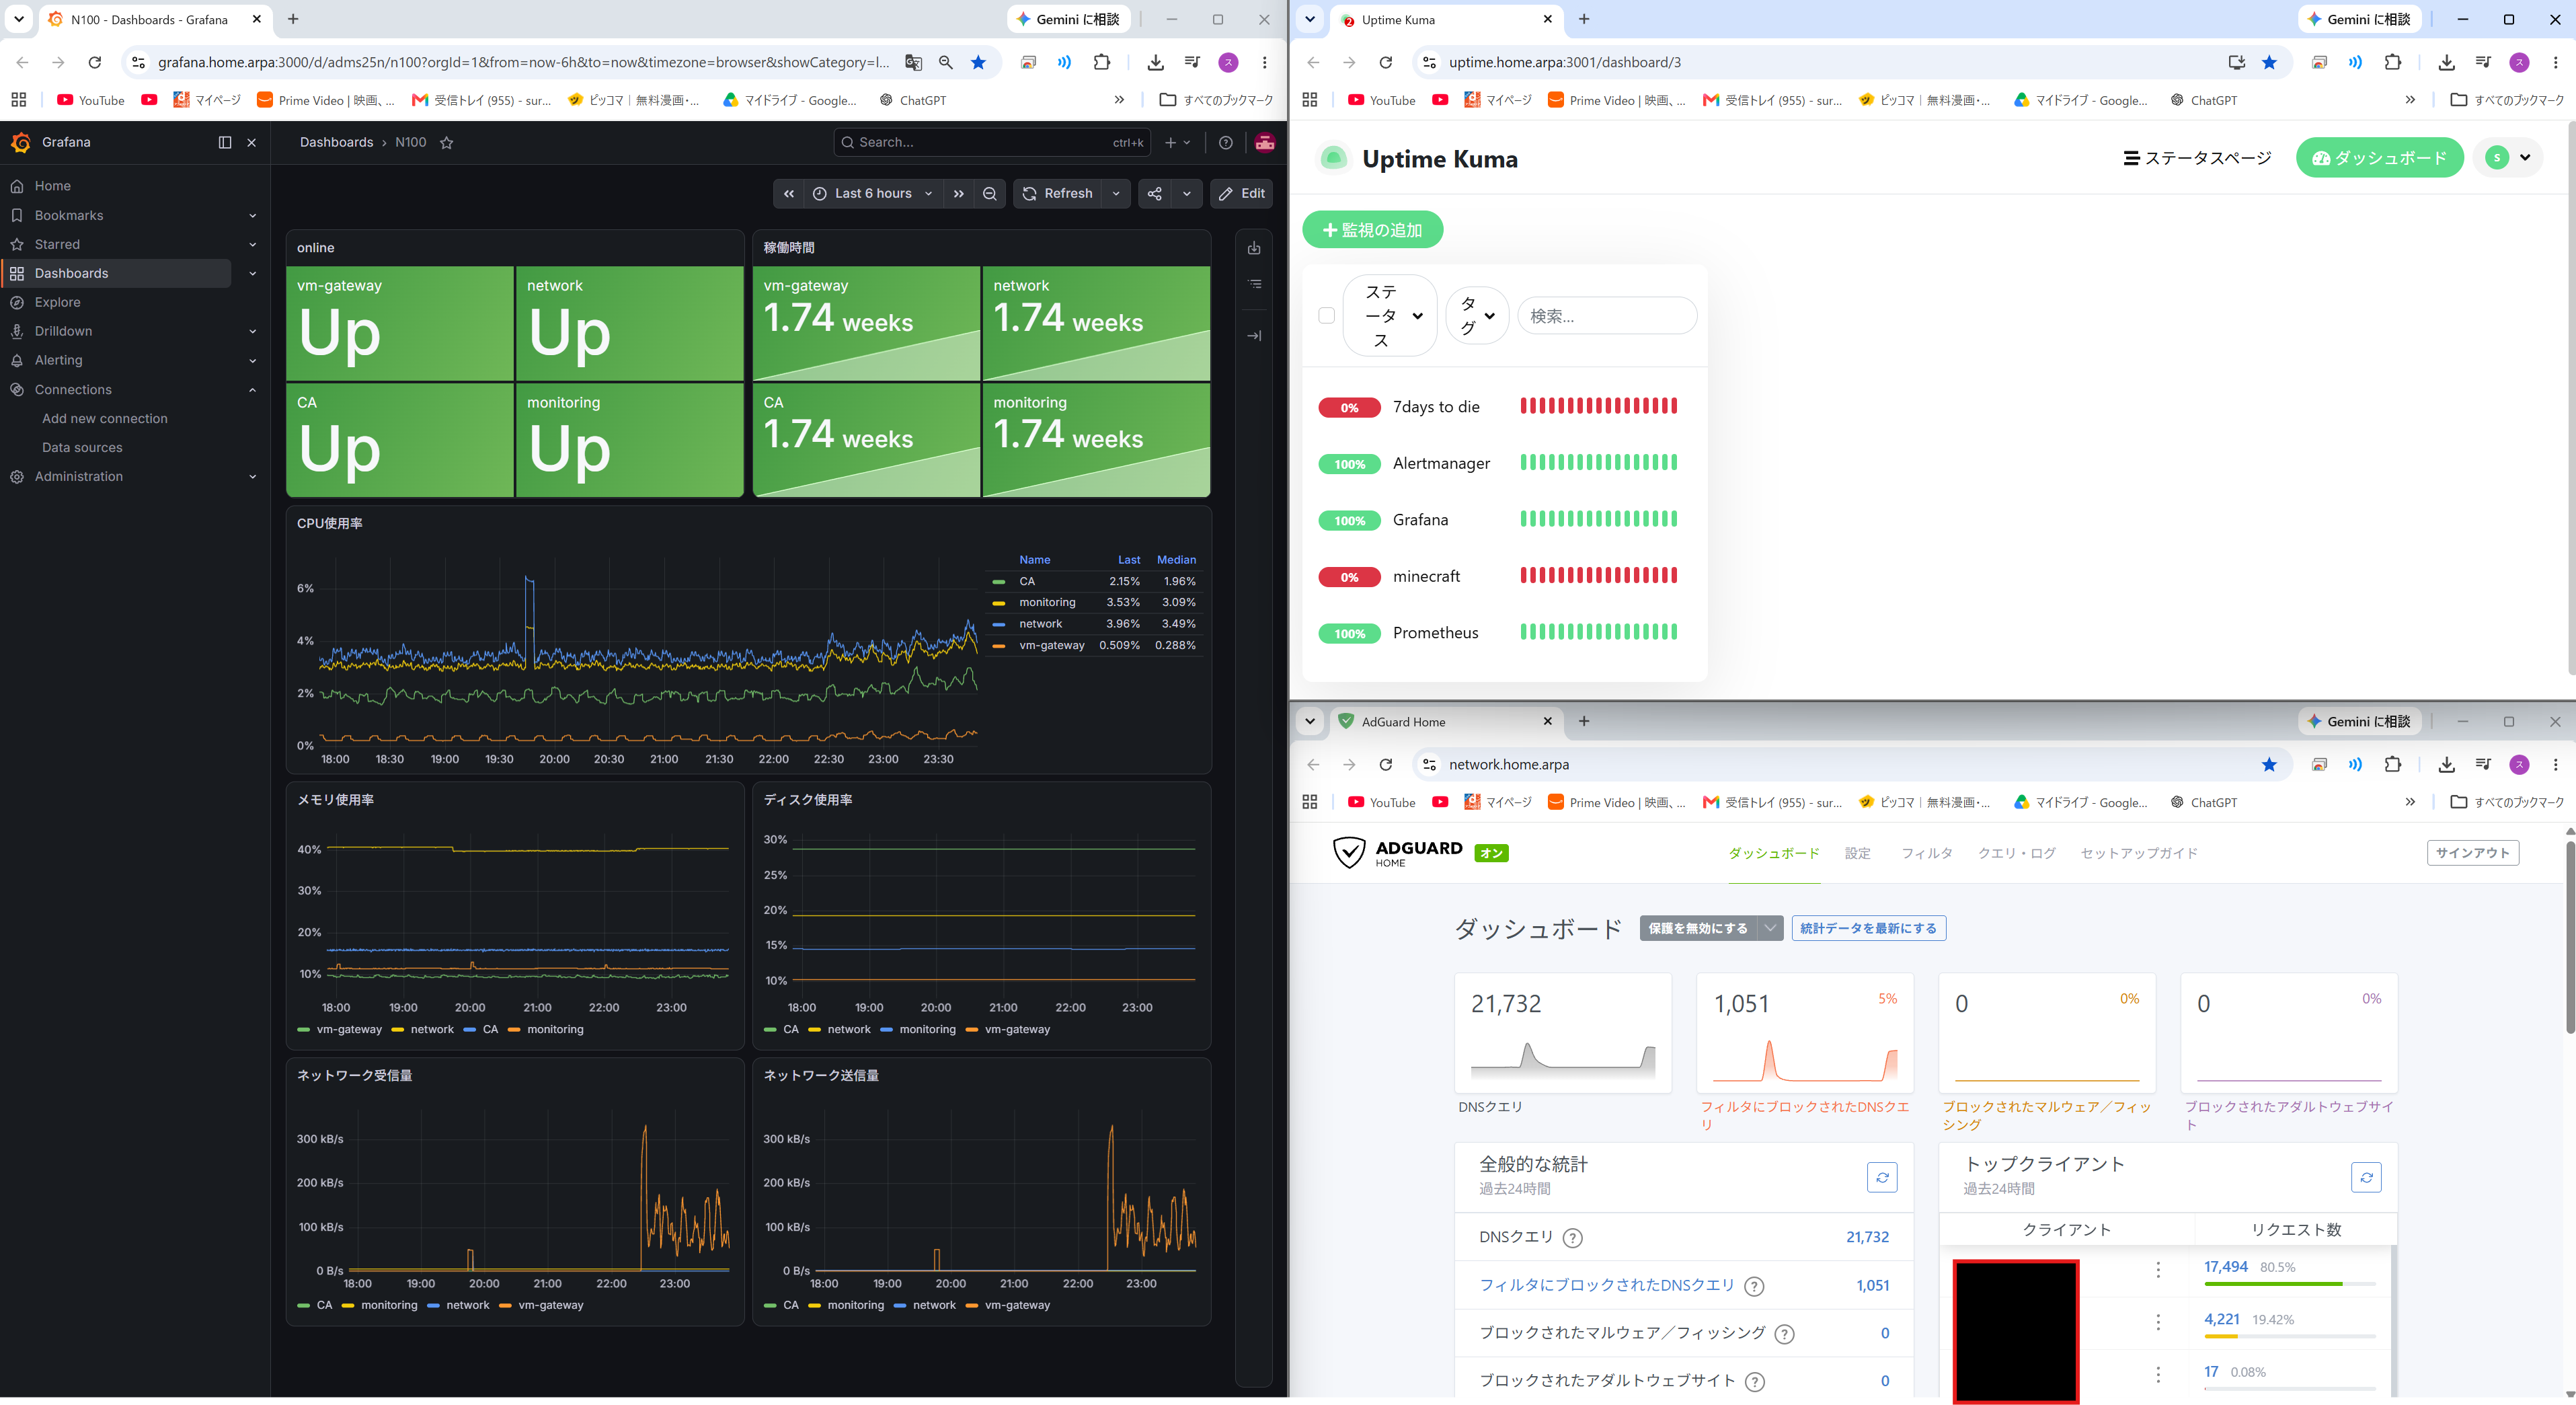This screenshot has width=2576, height=1405.
Task: Open Grafana export side panel icon
Action: (x=1254, y=248)
